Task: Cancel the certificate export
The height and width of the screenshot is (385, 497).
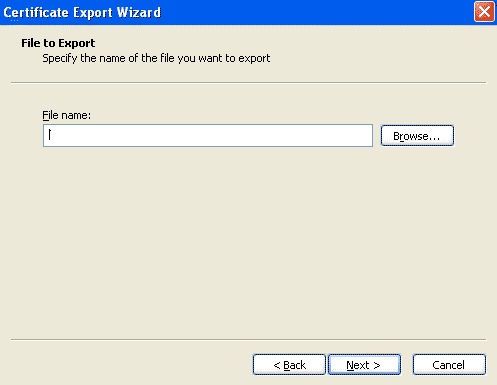Action: 449,365
